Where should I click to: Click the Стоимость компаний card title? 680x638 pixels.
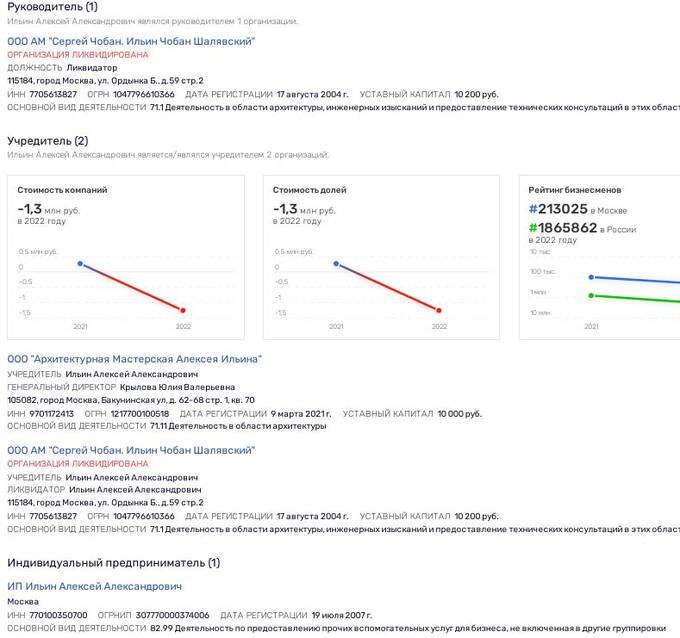pyautogui.click(x=63, y=190)
